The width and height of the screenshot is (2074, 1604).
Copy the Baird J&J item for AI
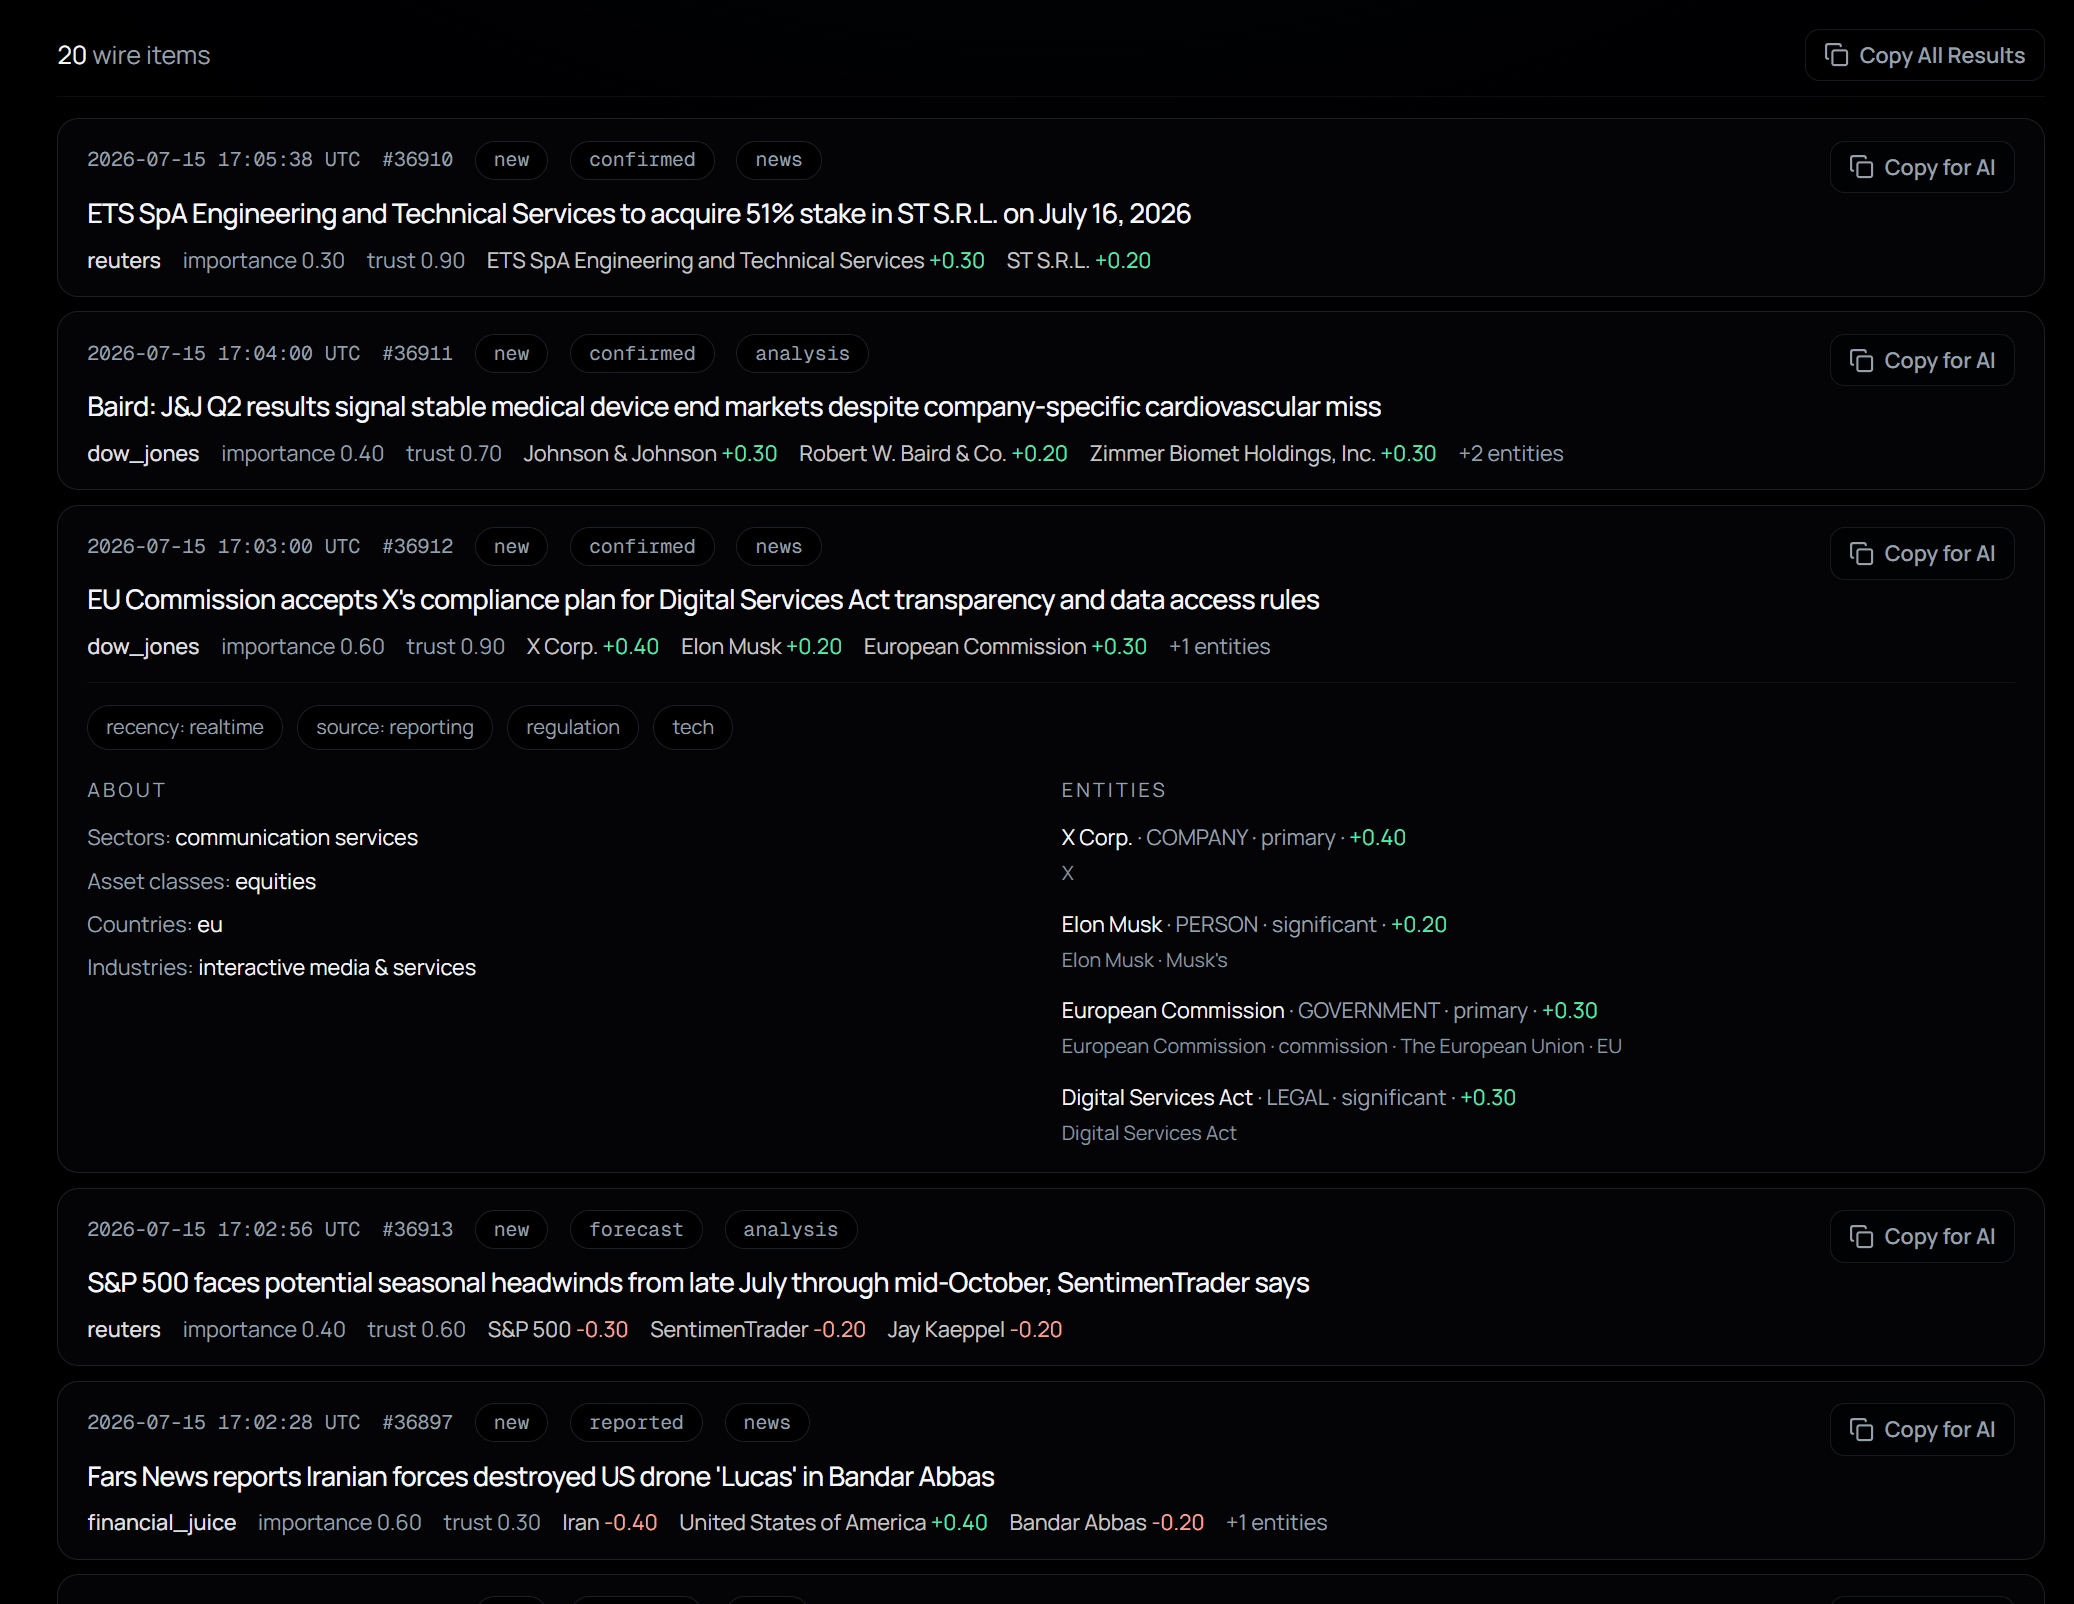click(1922, 360)
